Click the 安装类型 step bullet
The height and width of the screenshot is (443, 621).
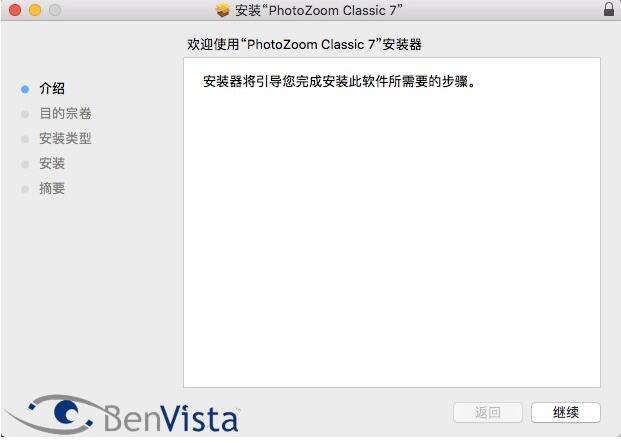(25, 139)
